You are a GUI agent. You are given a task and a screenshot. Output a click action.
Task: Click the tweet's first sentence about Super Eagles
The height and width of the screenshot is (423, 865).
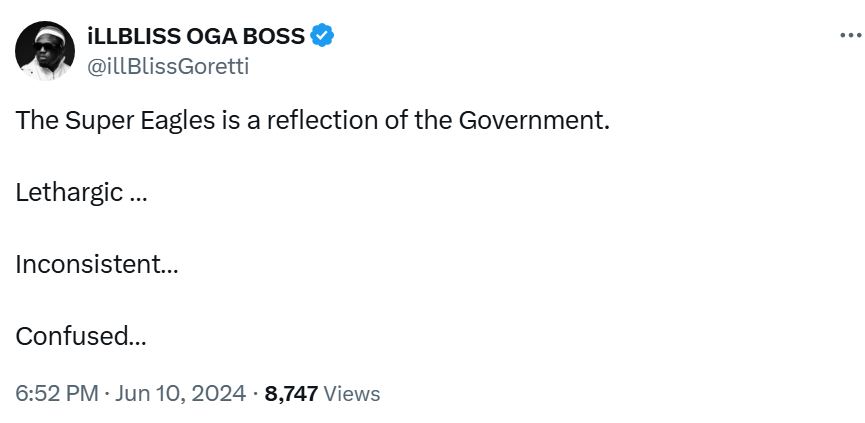click(x=312, y=122)
